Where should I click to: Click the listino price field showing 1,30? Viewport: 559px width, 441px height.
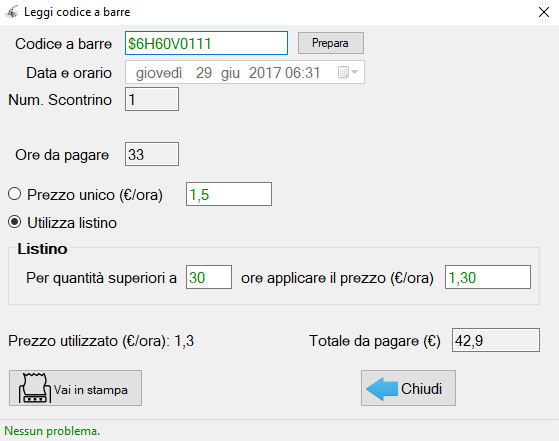tap(488, 277)
